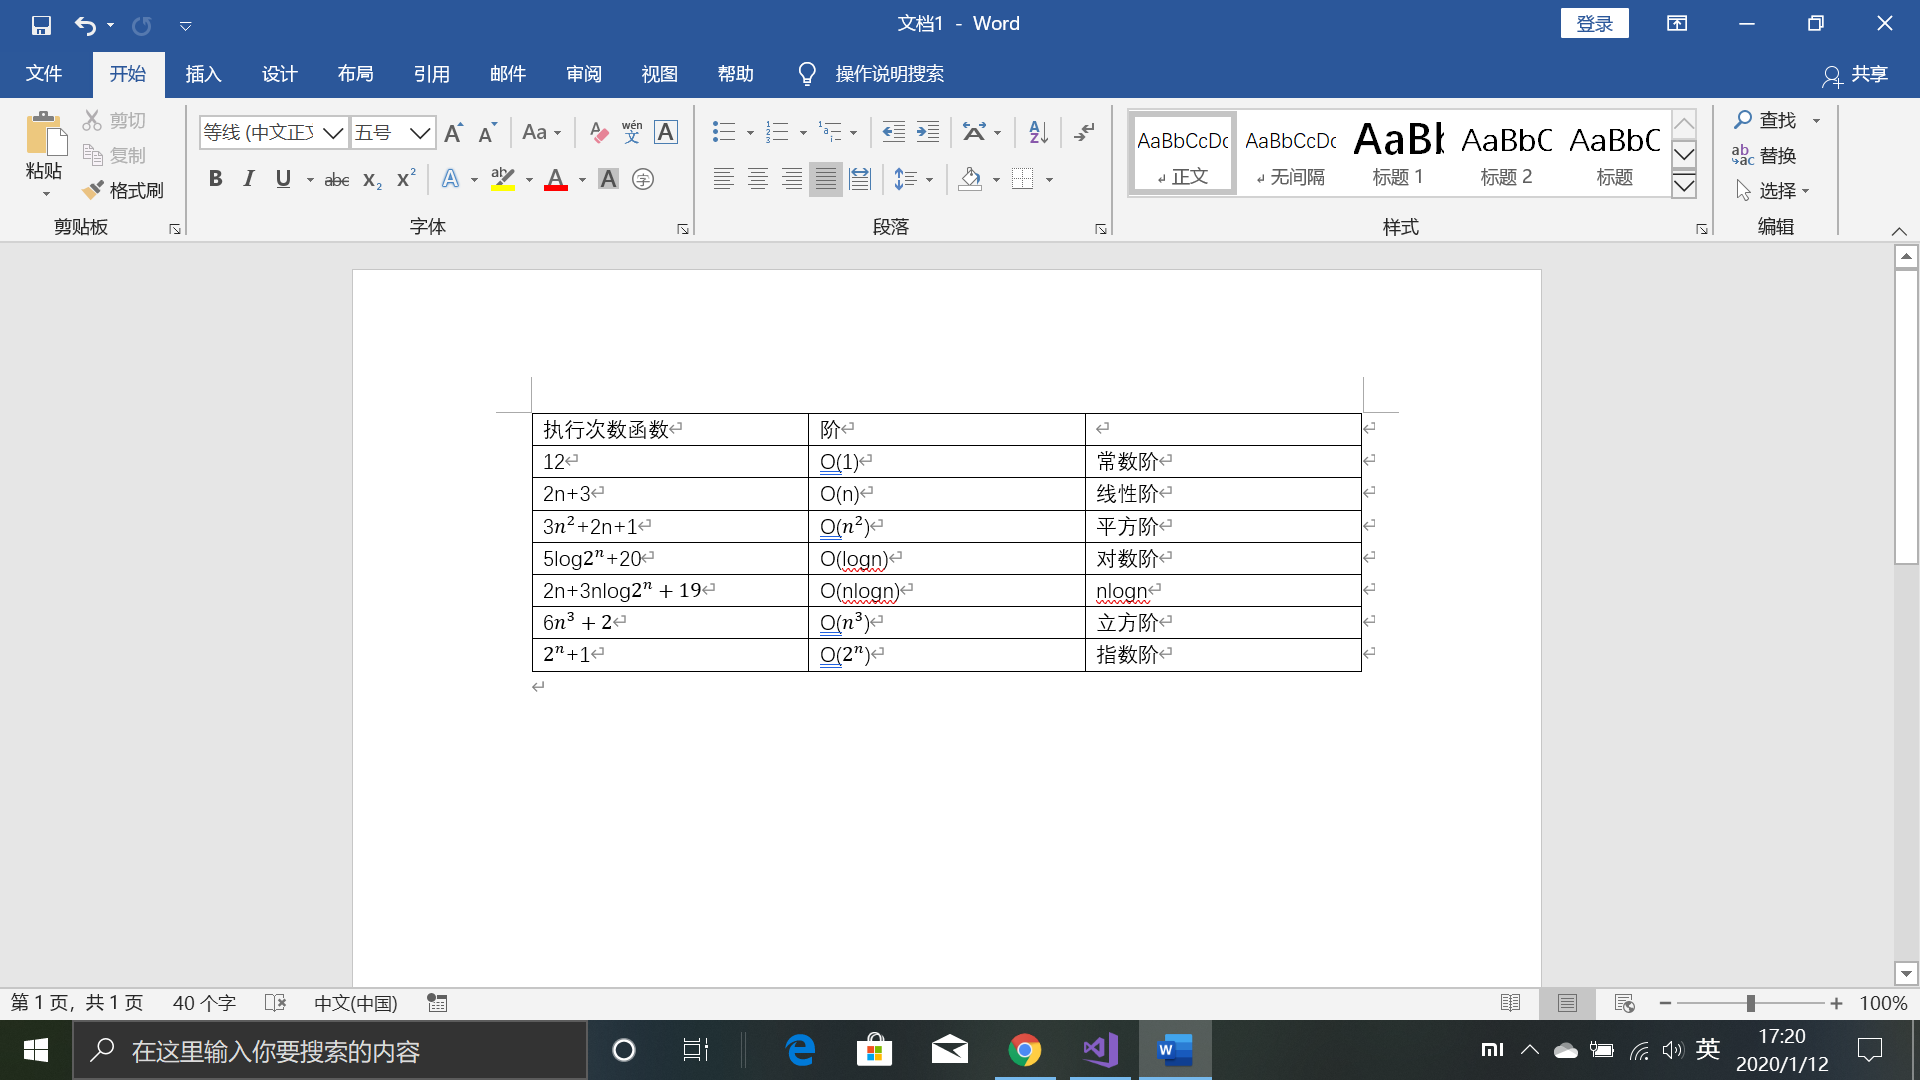
Task: Click the Sort A-Z icon
Action: 1038,132
